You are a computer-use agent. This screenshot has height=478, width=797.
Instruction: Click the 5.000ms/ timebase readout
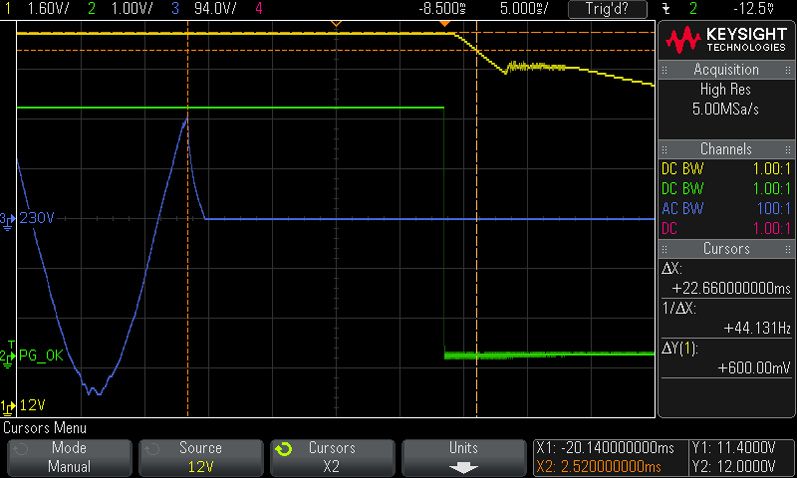point(524,9)
